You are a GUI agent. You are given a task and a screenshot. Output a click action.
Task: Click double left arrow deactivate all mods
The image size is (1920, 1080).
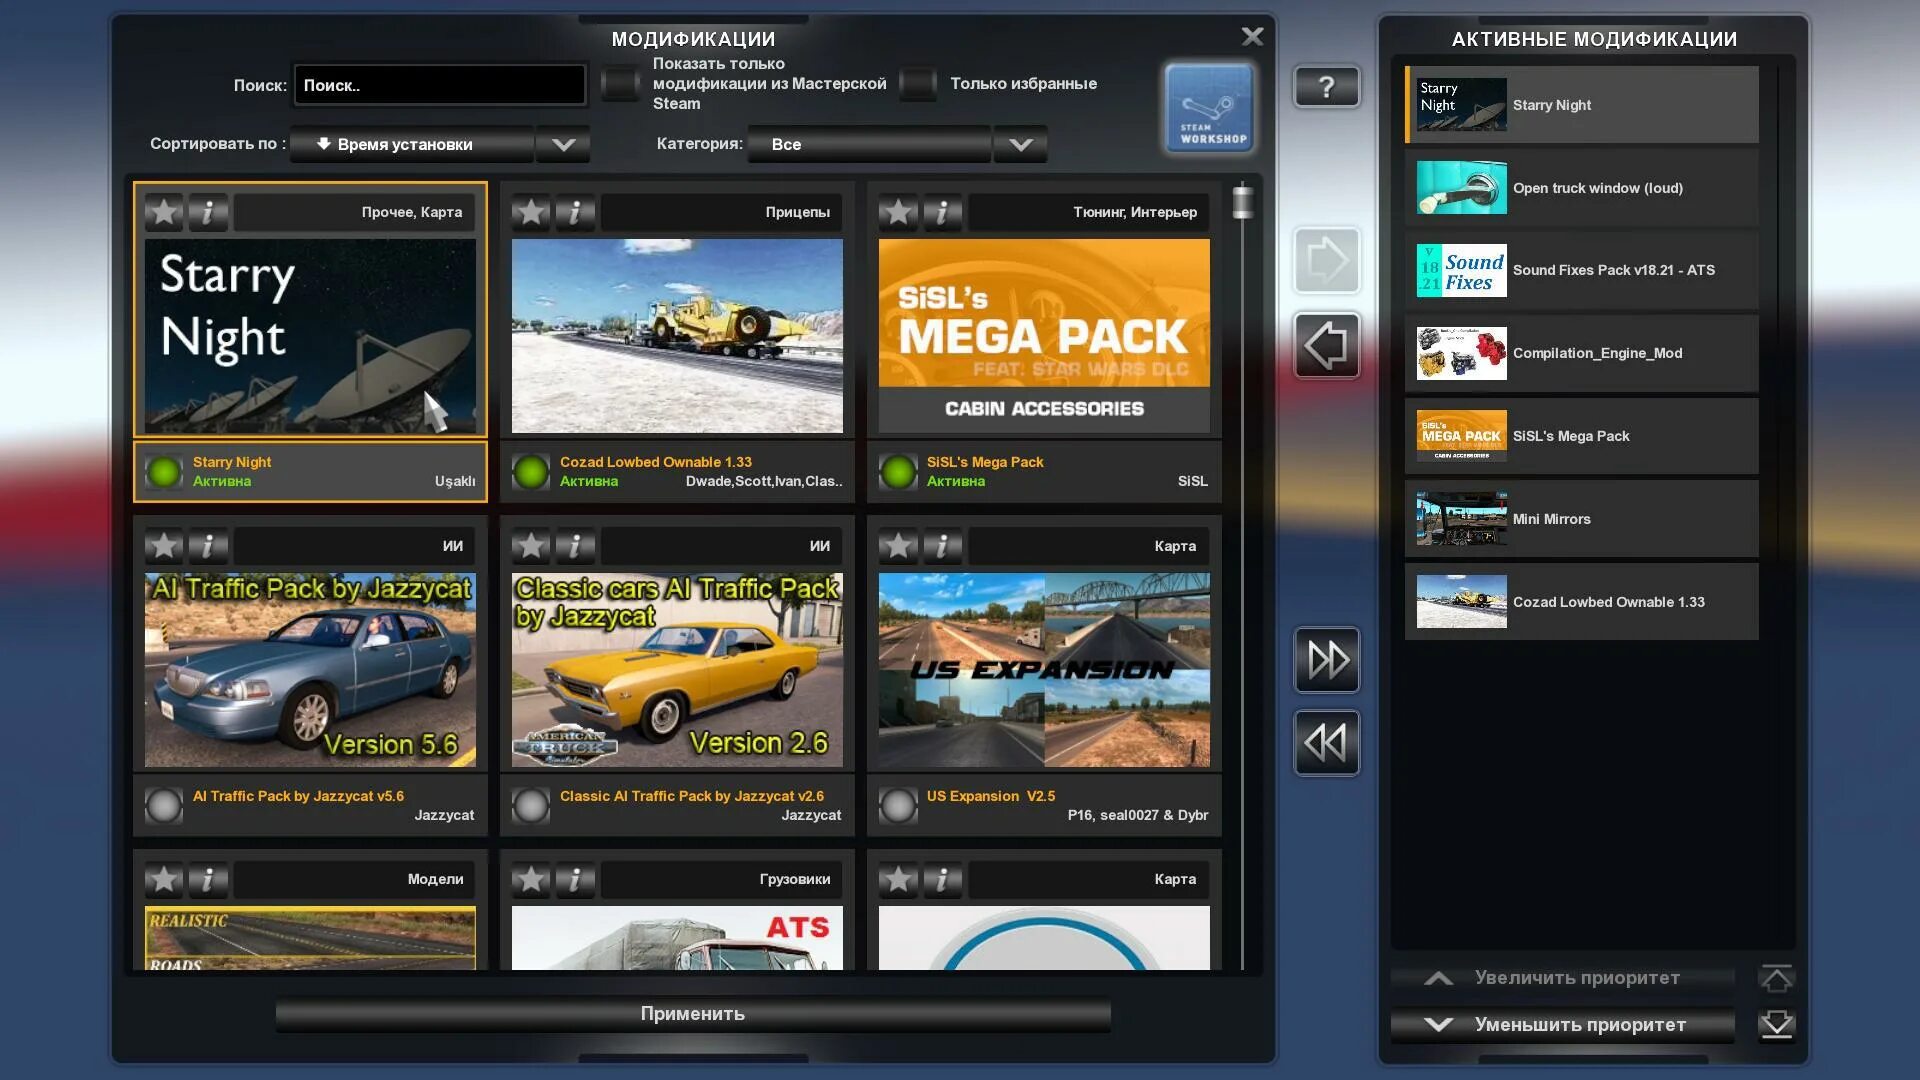[1326, 743]
